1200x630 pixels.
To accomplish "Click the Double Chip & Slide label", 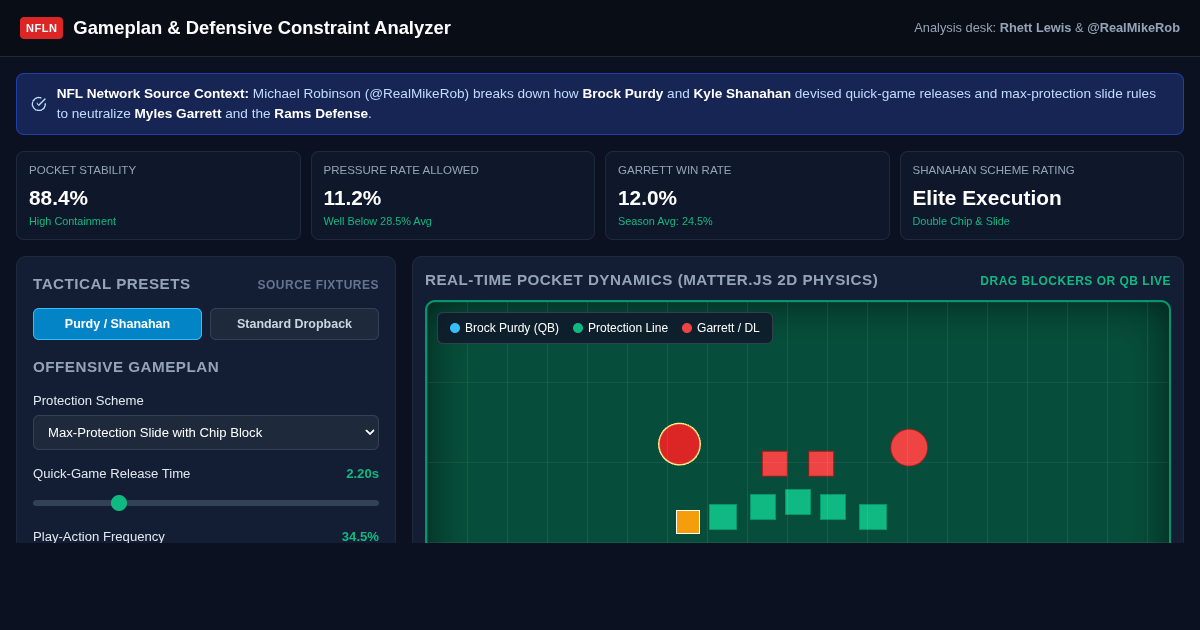I will point(961,221).
